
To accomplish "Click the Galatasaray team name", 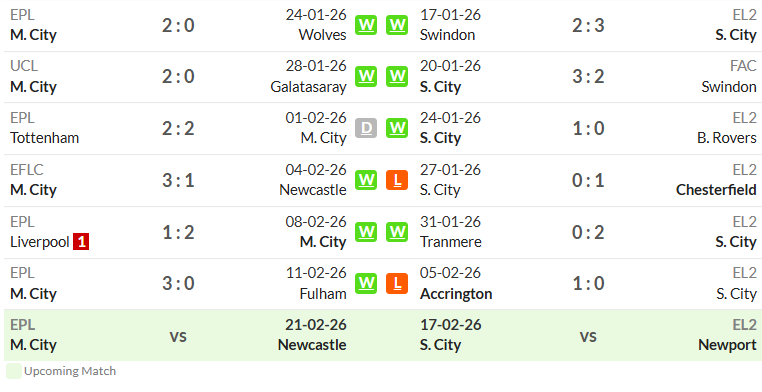I will pos(309,87).
